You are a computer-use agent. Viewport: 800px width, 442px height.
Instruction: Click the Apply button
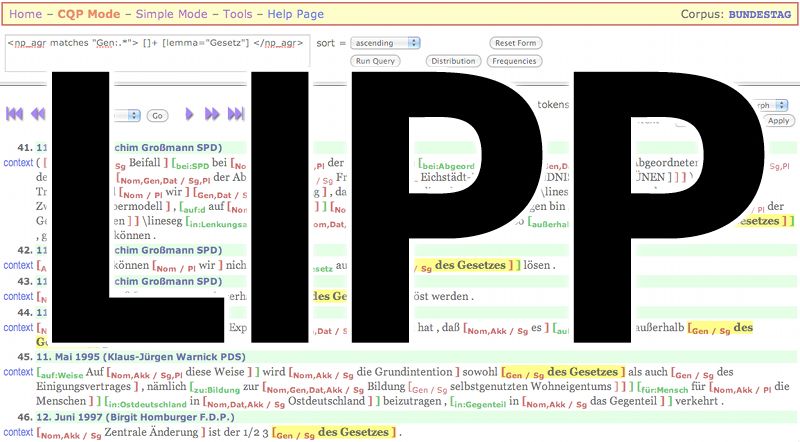pos(779,121)
